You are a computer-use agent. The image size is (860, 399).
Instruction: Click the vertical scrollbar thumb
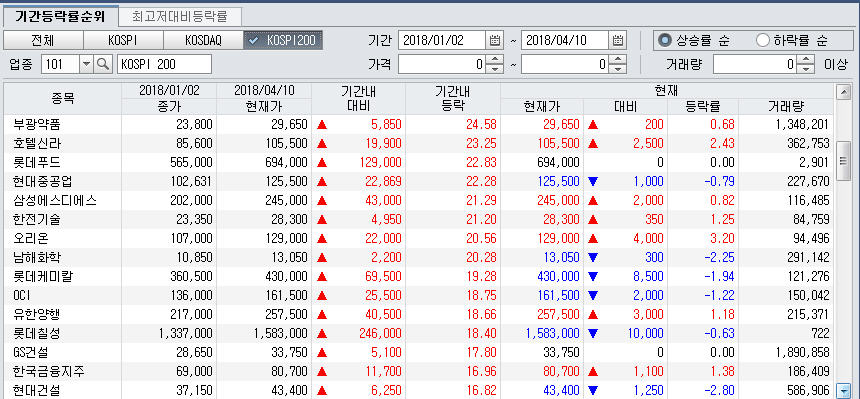[844, 160]
